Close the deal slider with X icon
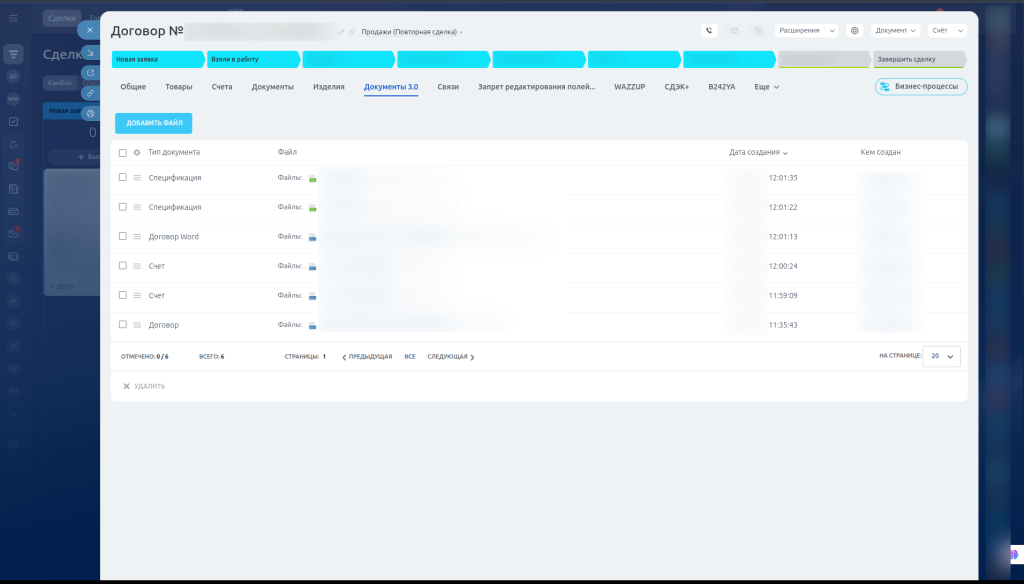The image size is (1024, 584). 90,30
